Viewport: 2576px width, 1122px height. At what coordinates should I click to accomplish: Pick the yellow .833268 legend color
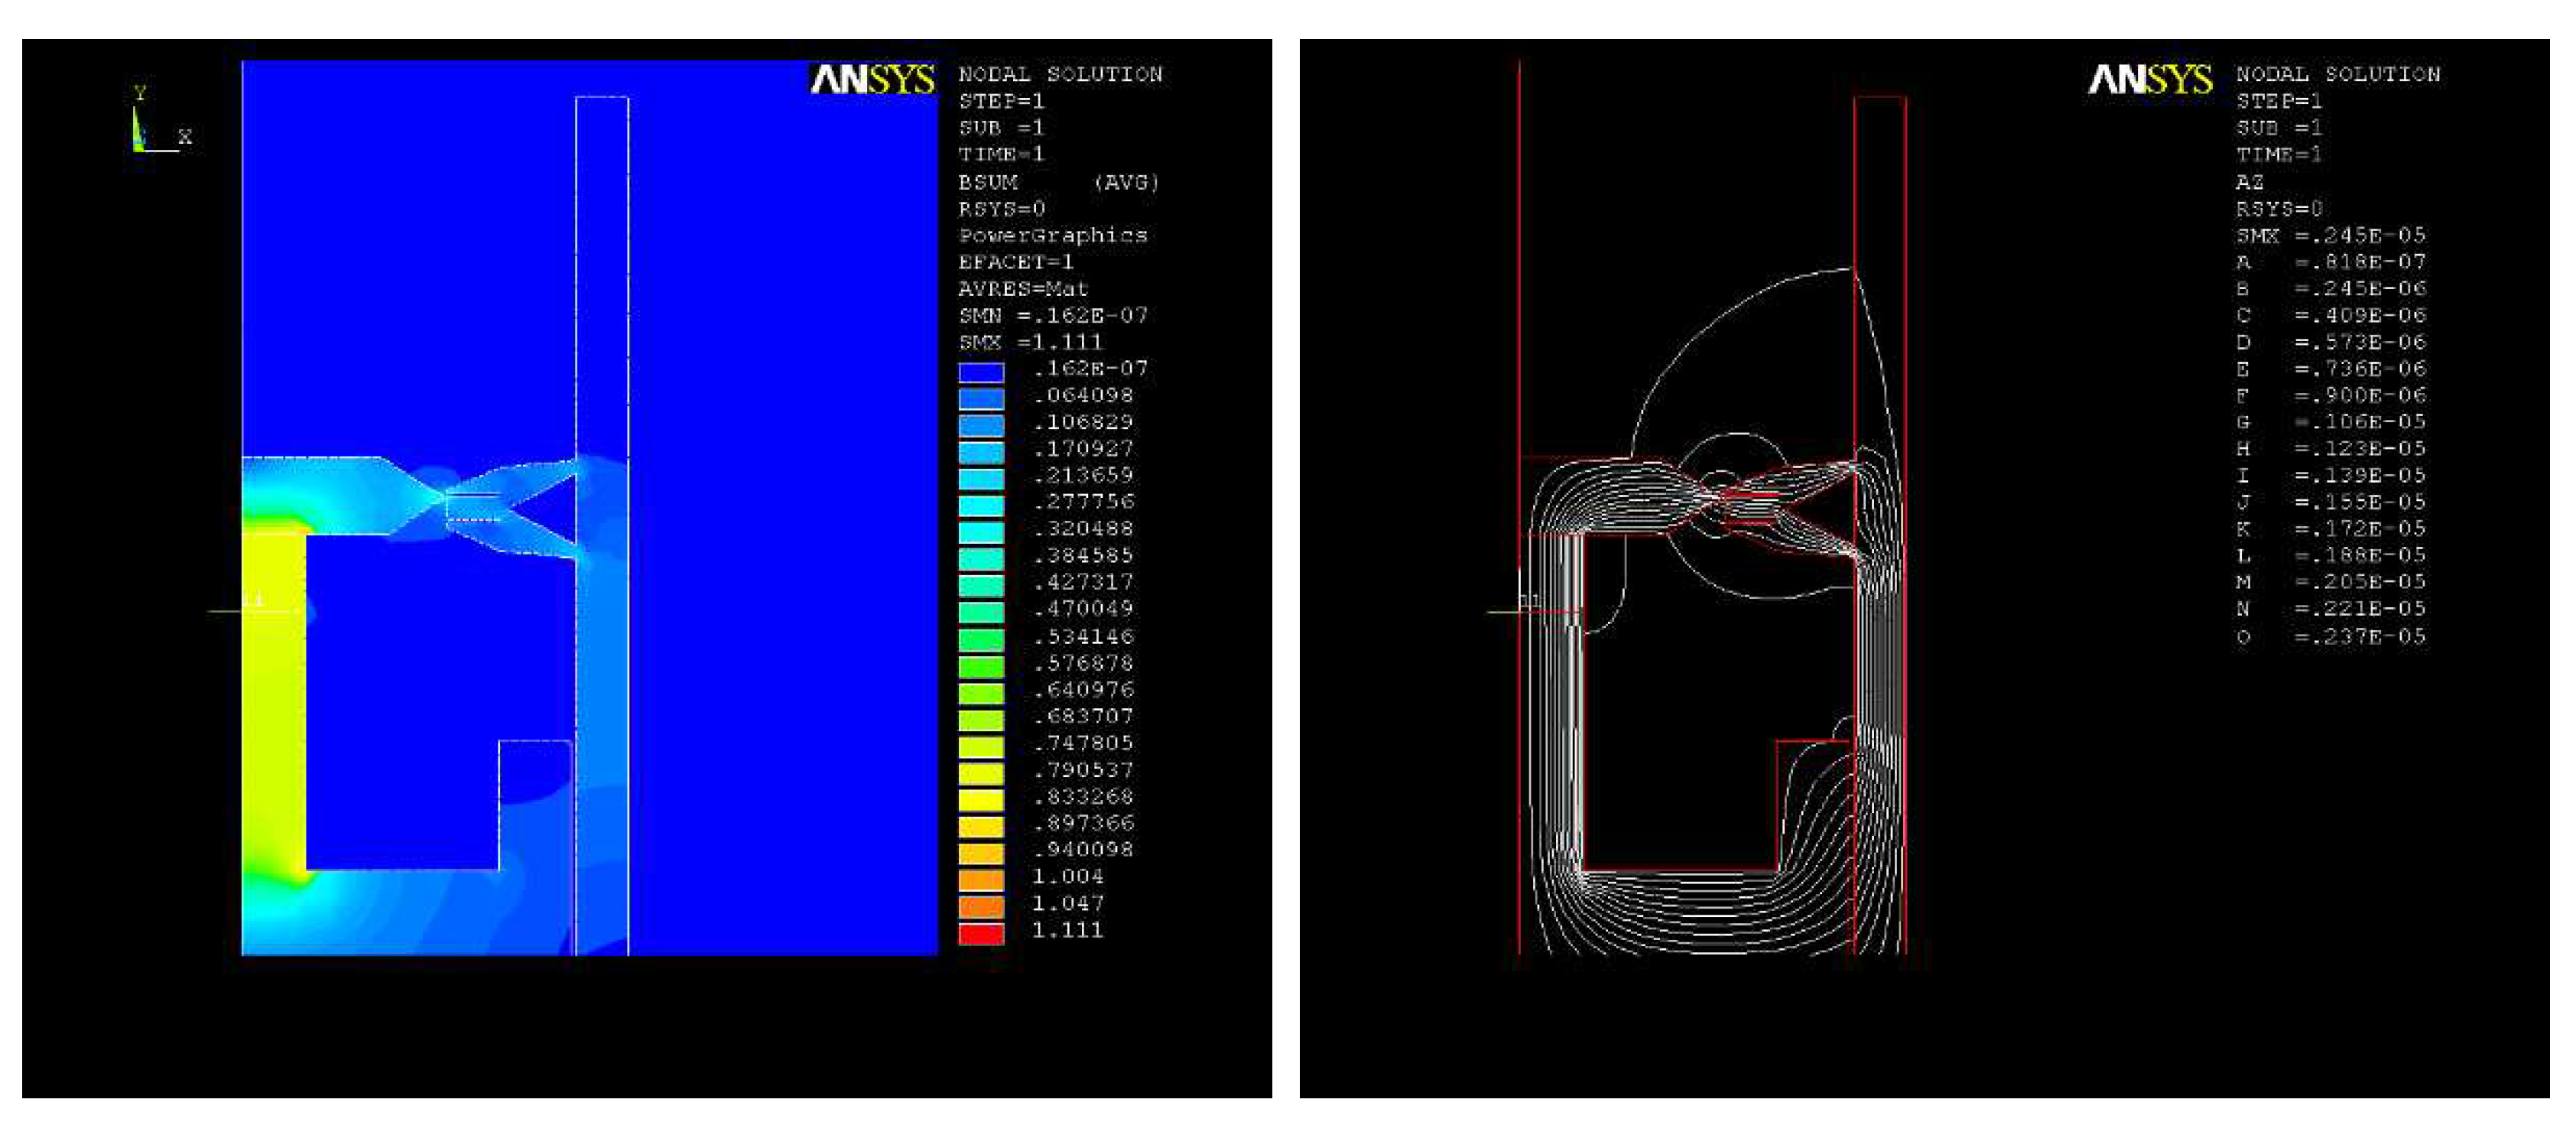(981, 799)
